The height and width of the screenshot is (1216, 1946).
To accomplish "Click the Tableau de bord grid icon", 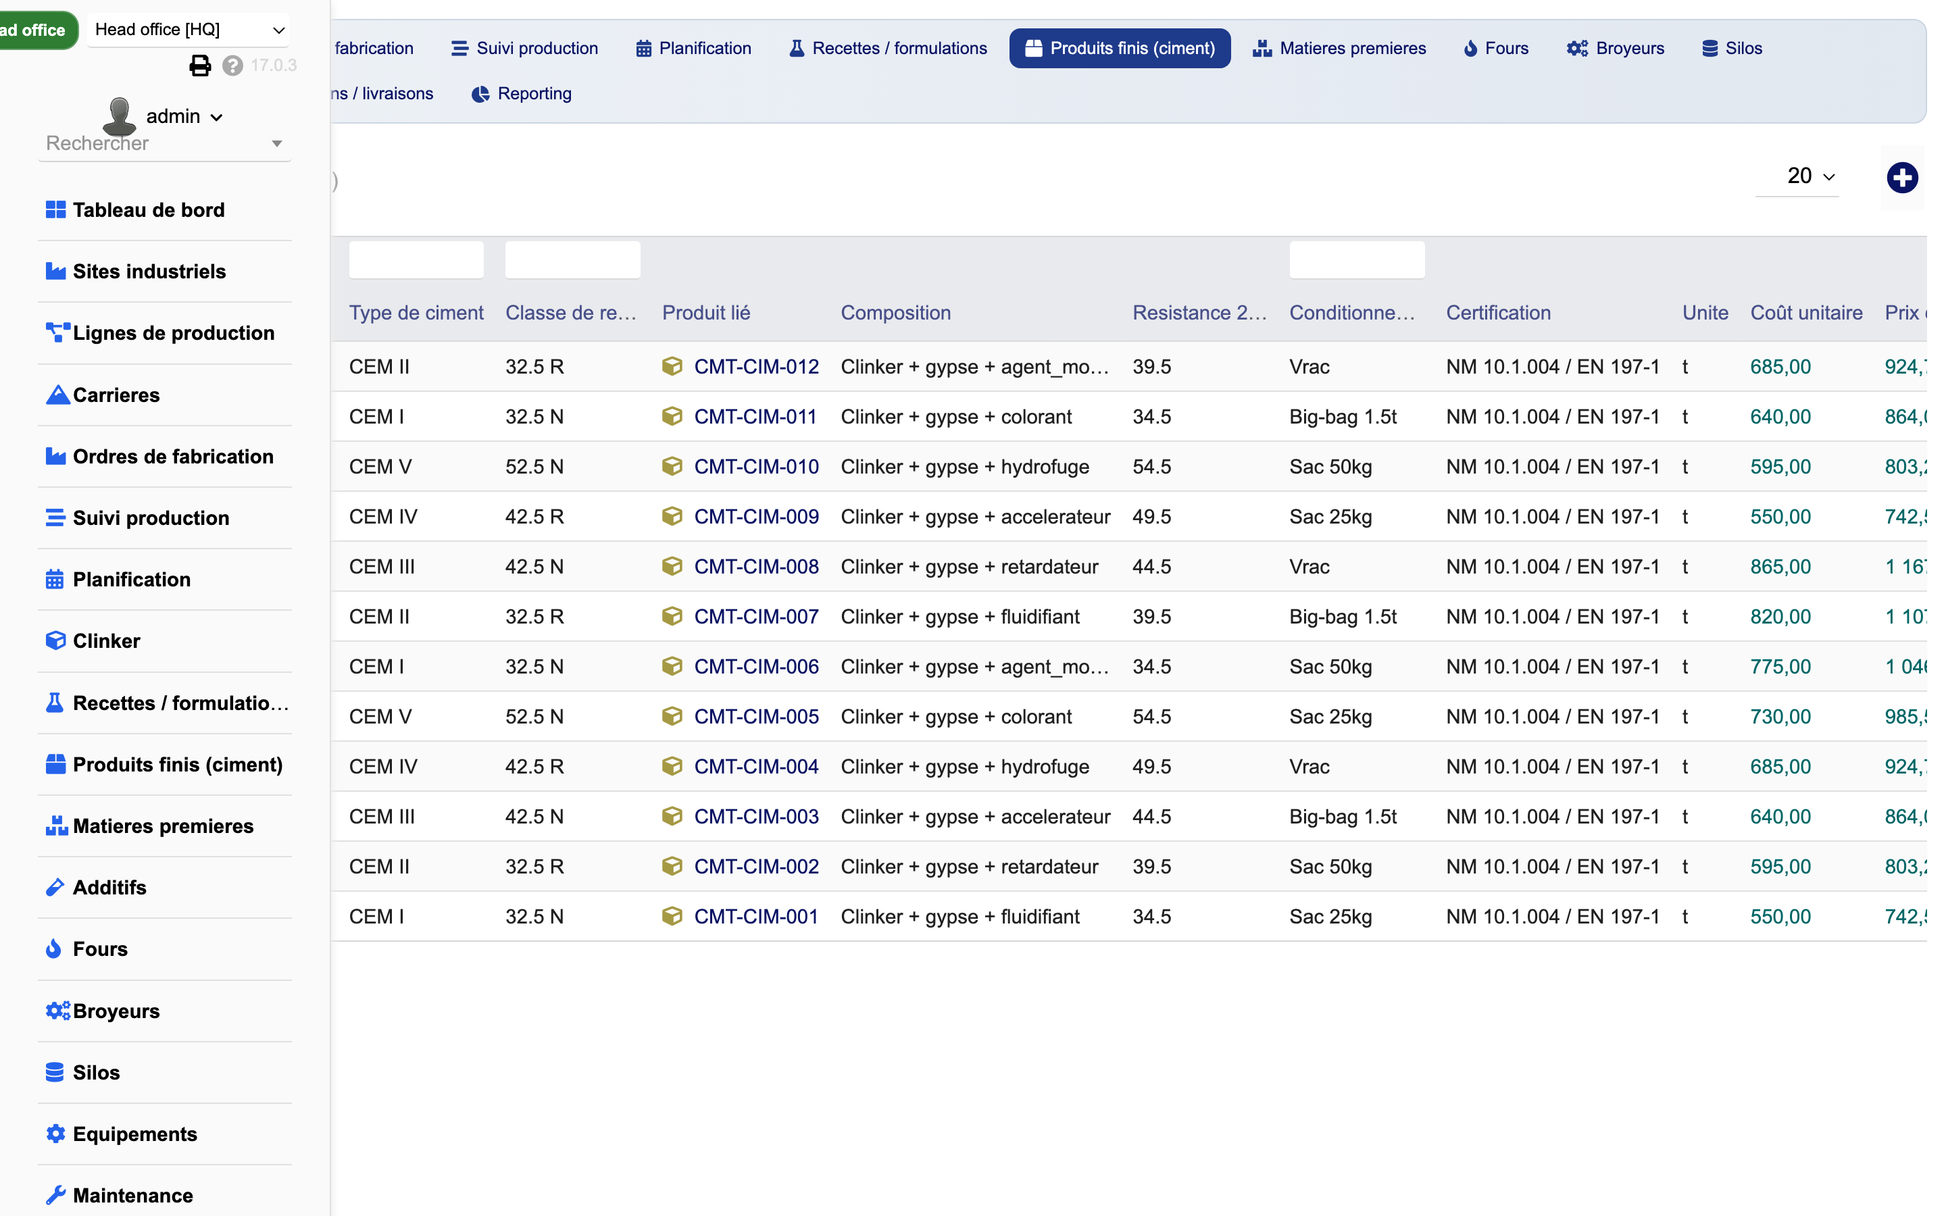I will point(56,210).
